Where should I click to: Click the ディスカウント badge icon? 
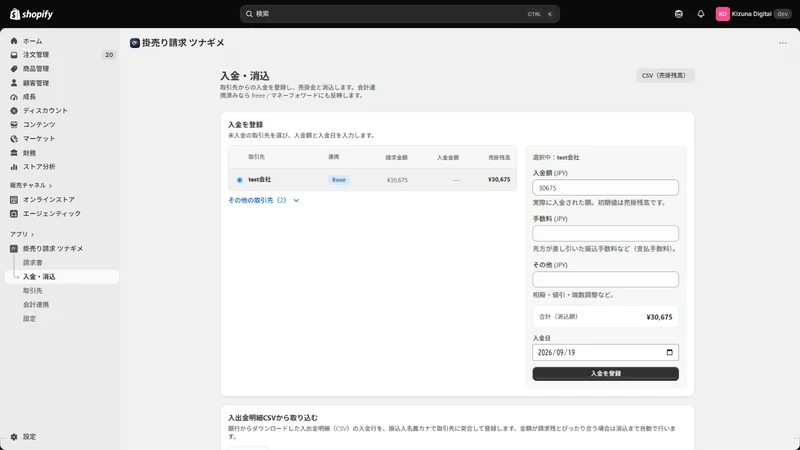[x=14, y=110]
